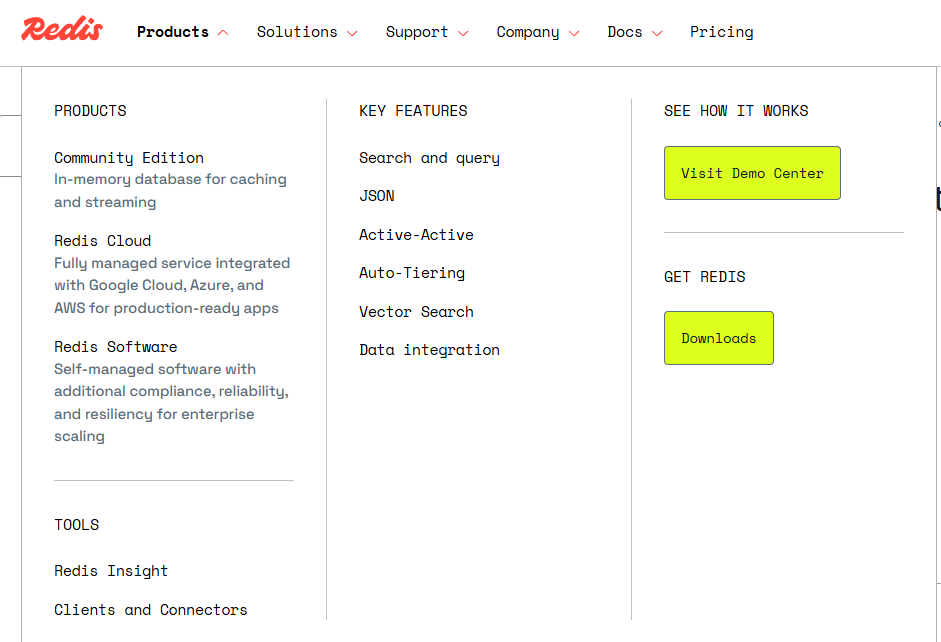The height and width of the screenshot is (642, 941).
Task: Open the Redis Cloud product link
Action: pyautogui.click(x=103, y=241)
